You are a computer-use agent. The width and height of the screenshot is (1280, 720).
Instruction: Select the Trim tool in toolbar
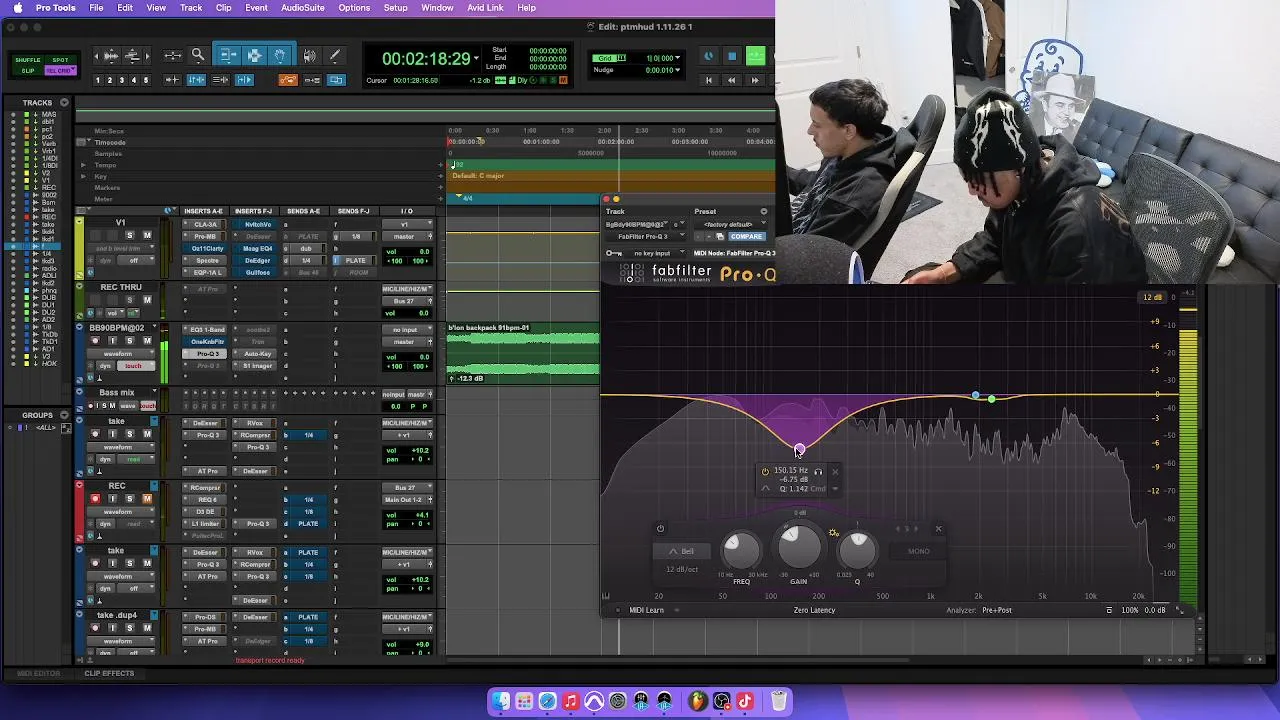tap(227, 56)
